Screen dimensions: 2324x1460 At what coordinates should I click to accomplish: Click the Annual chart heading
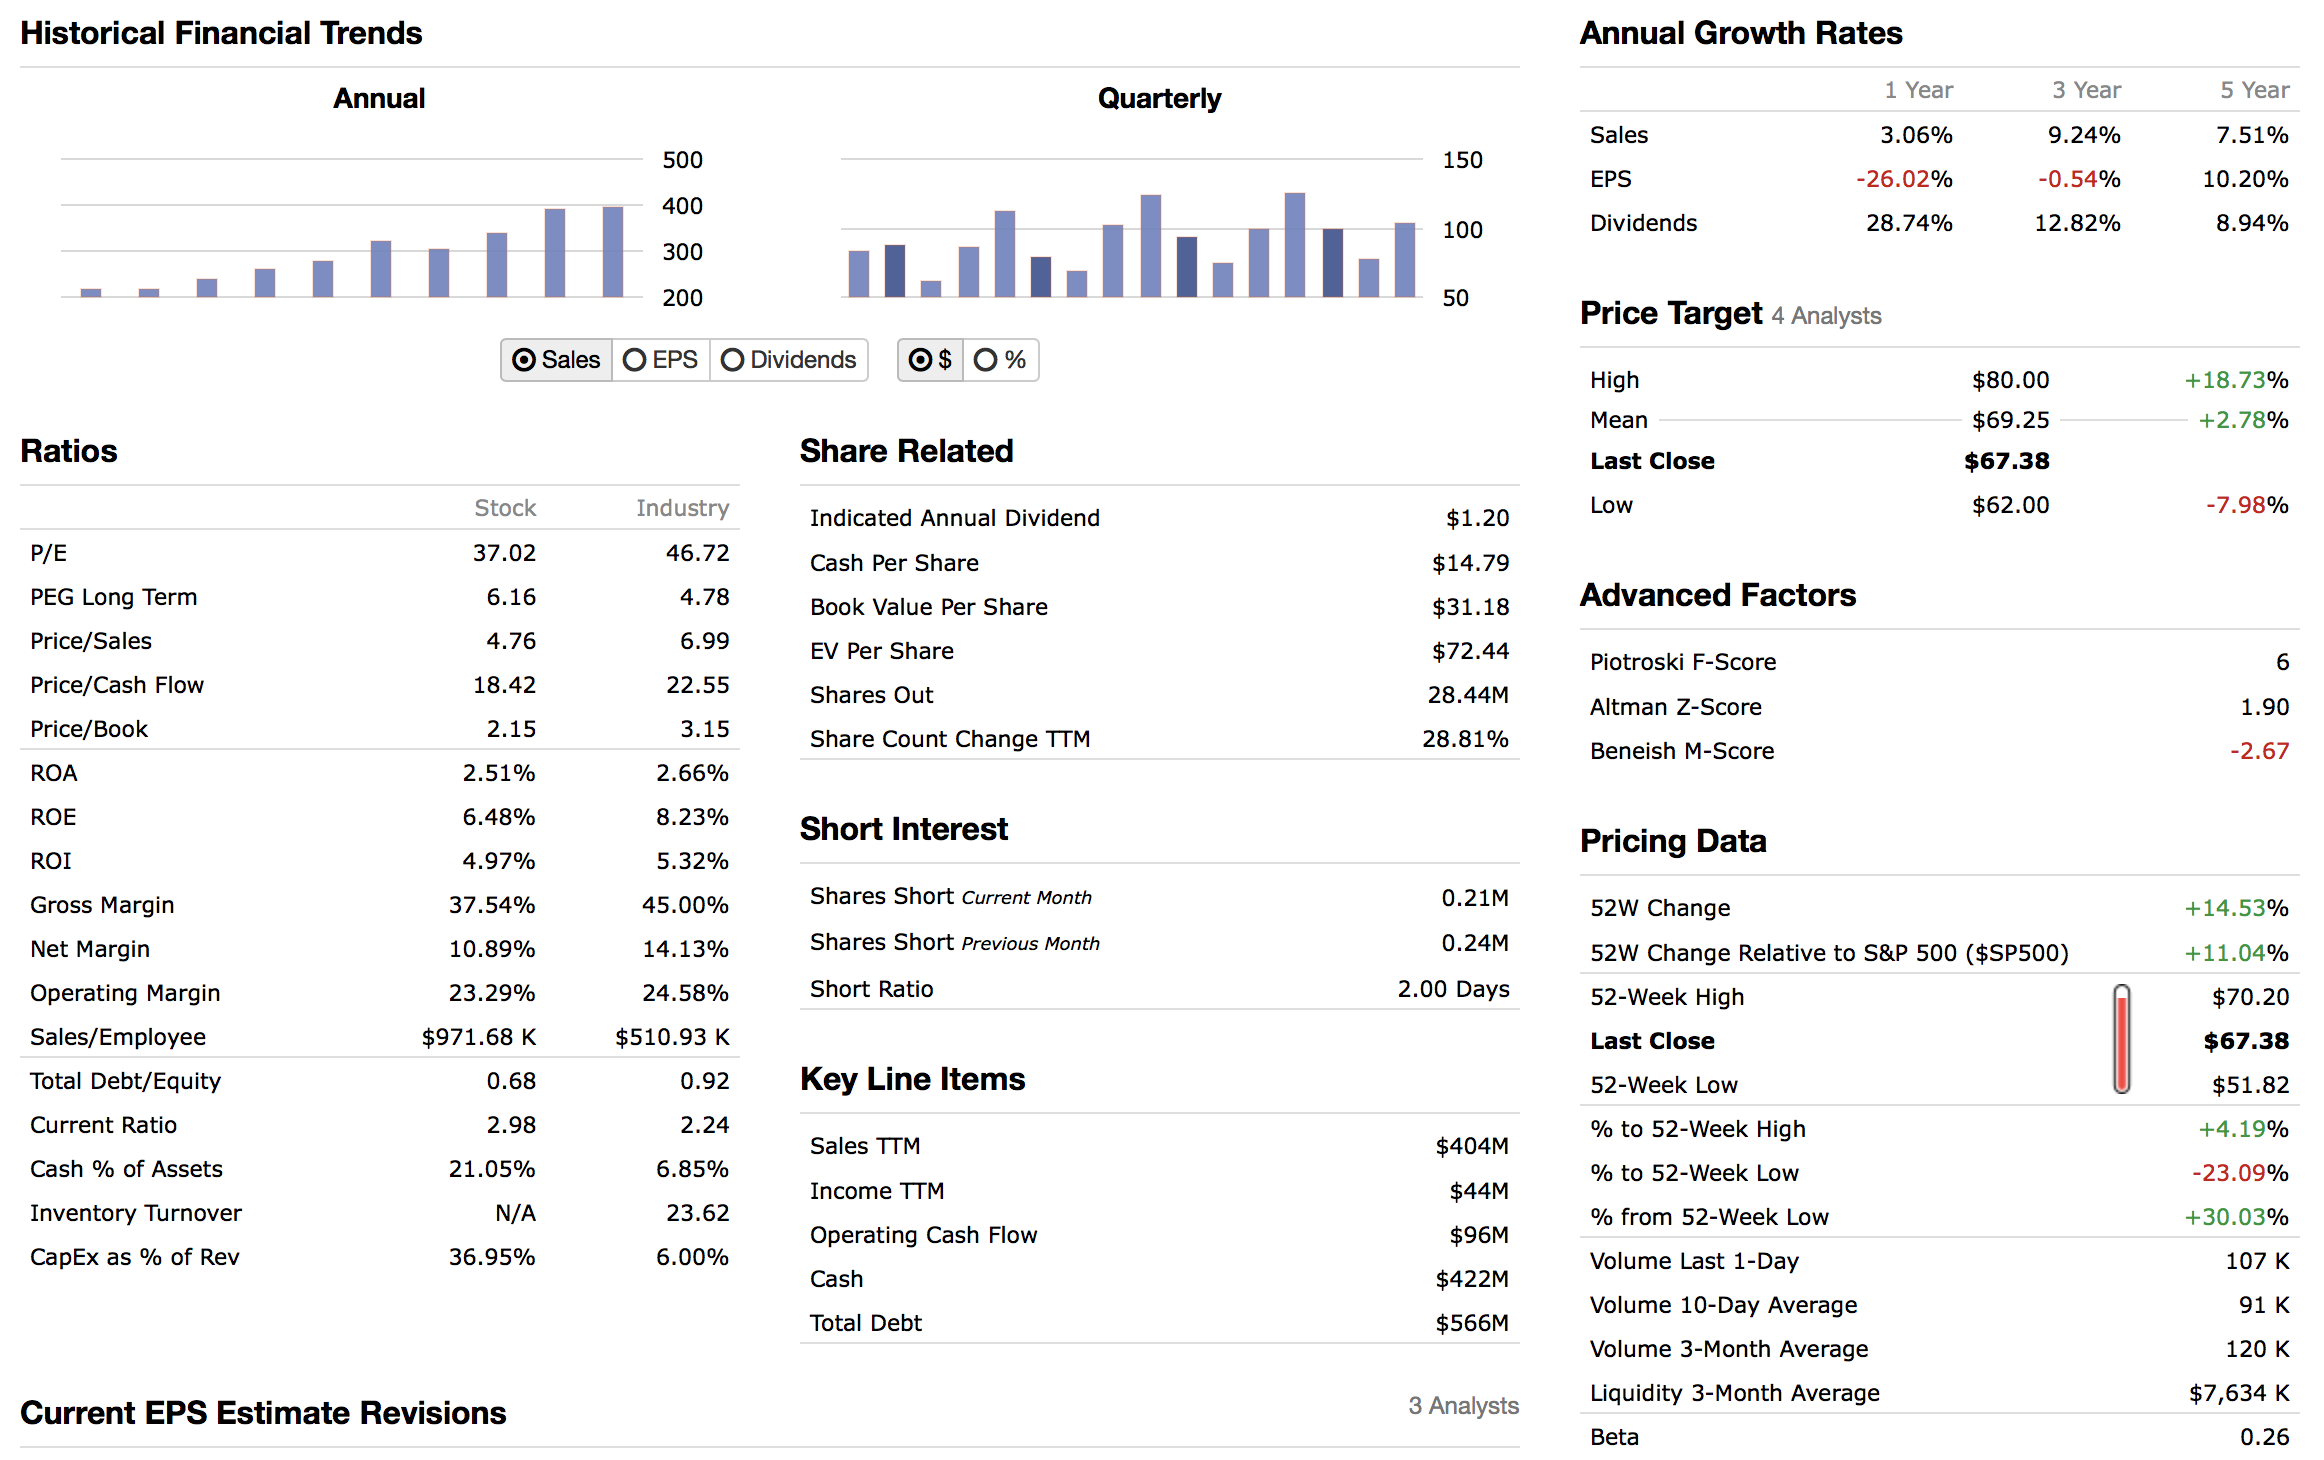coord(379,98)
